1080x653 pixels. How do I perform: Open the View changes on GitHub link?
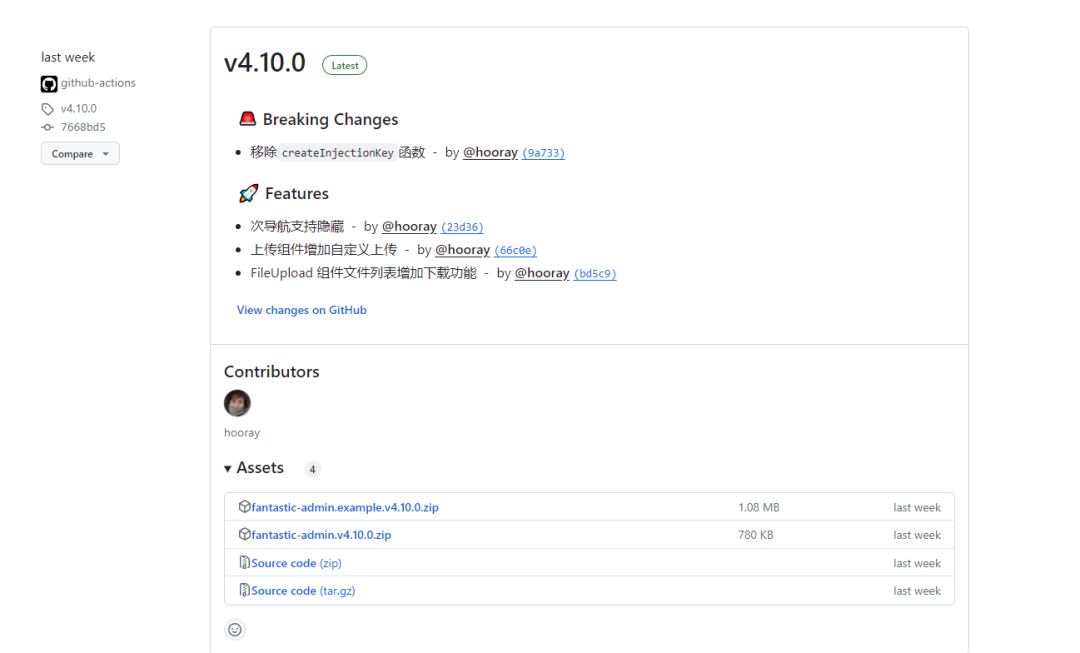click(301, 310)
